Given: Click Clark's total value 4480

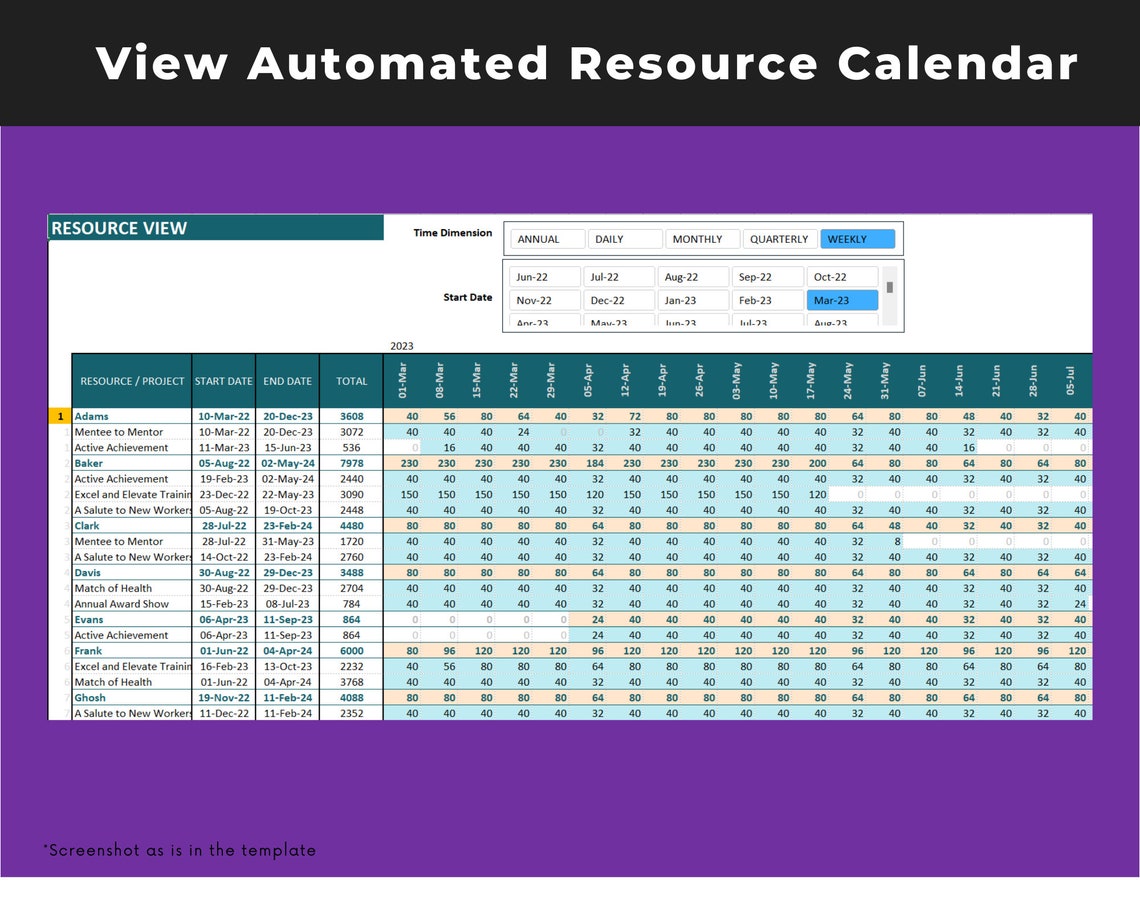Looking at the screenshot, I should 351,526.
